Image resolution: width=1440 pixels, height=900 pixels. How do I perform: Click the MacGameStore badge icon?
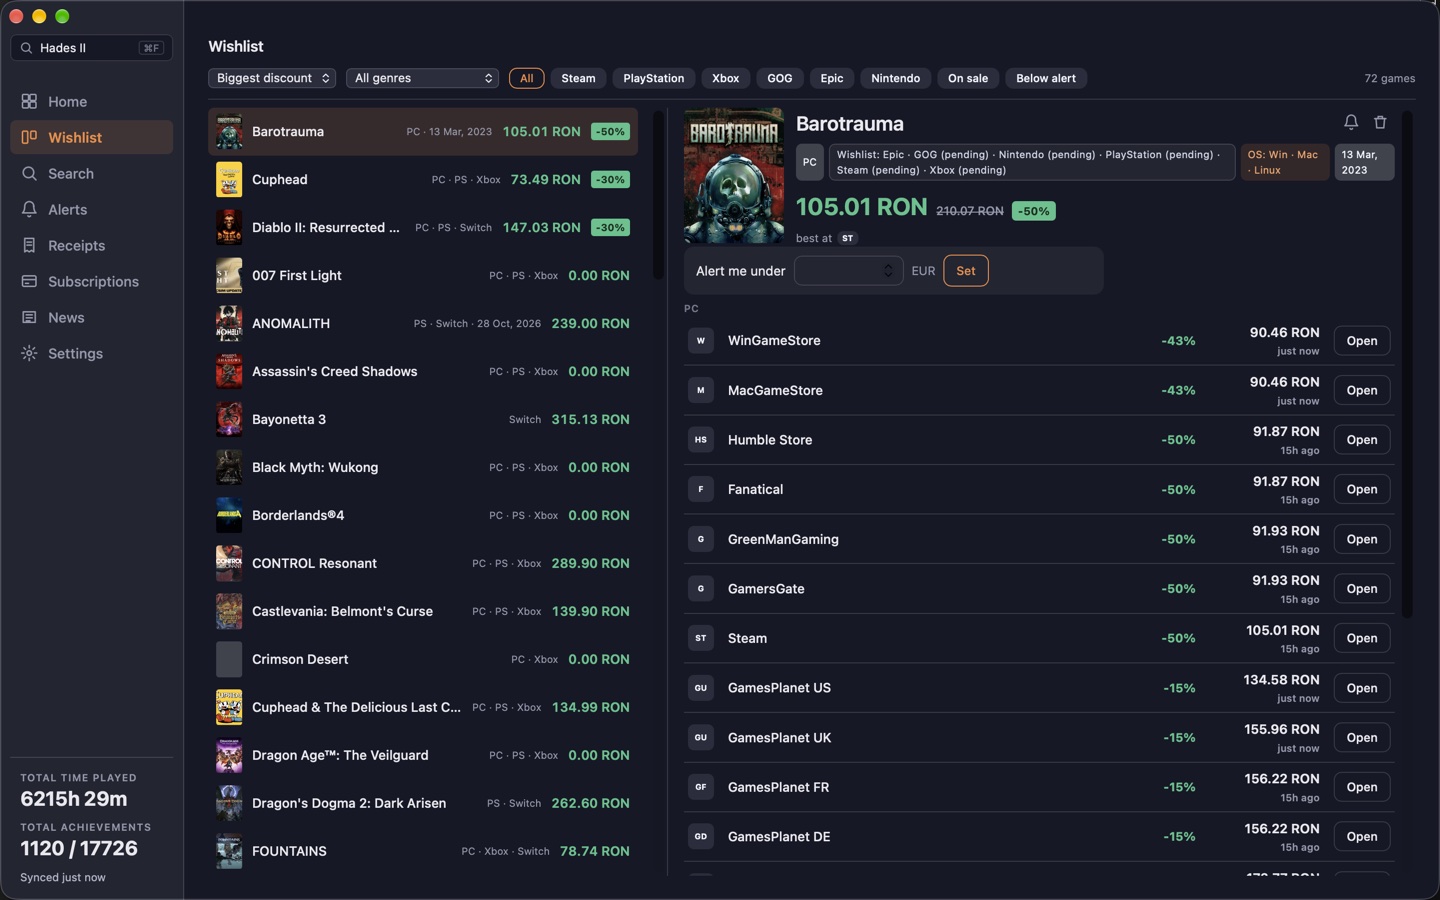coord(701,391)
